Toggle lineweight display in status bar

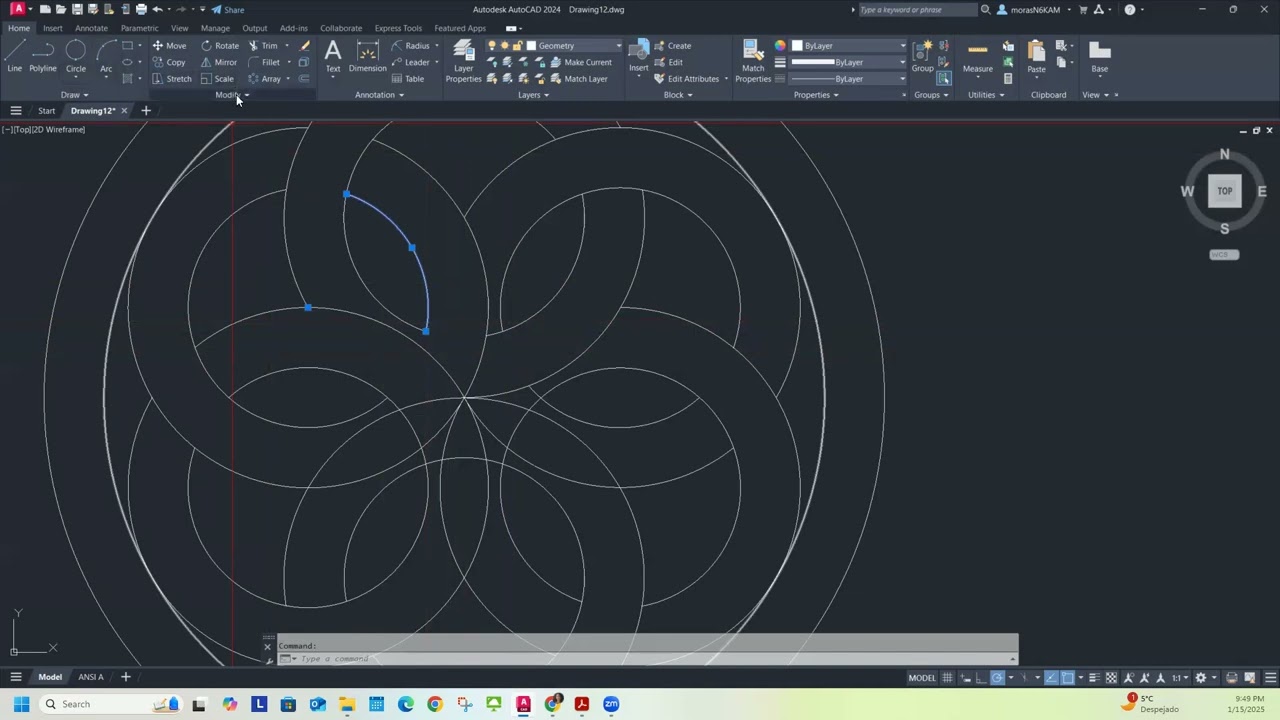(x=1094, y=678)
